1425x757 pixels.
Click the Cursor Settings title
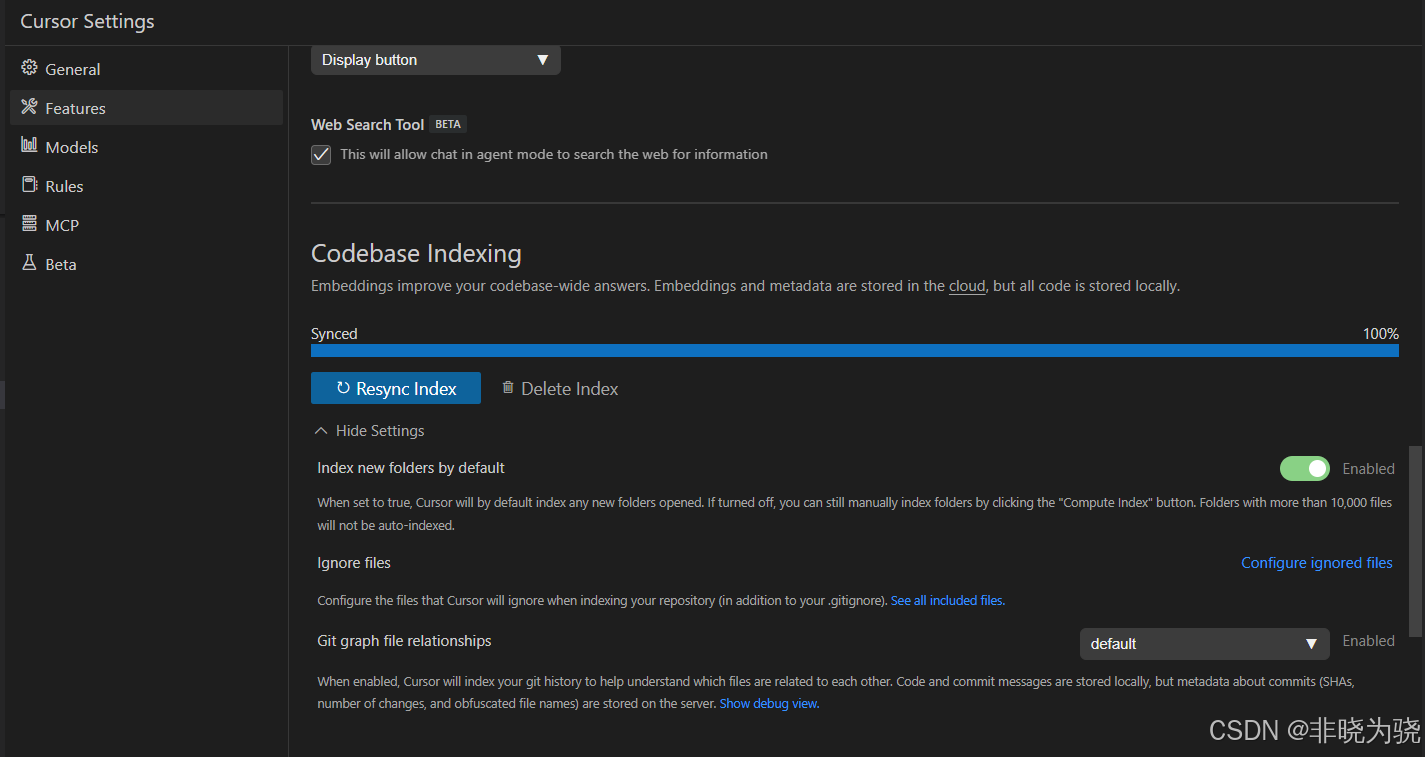pyautogui.click(x=88, y=21)
